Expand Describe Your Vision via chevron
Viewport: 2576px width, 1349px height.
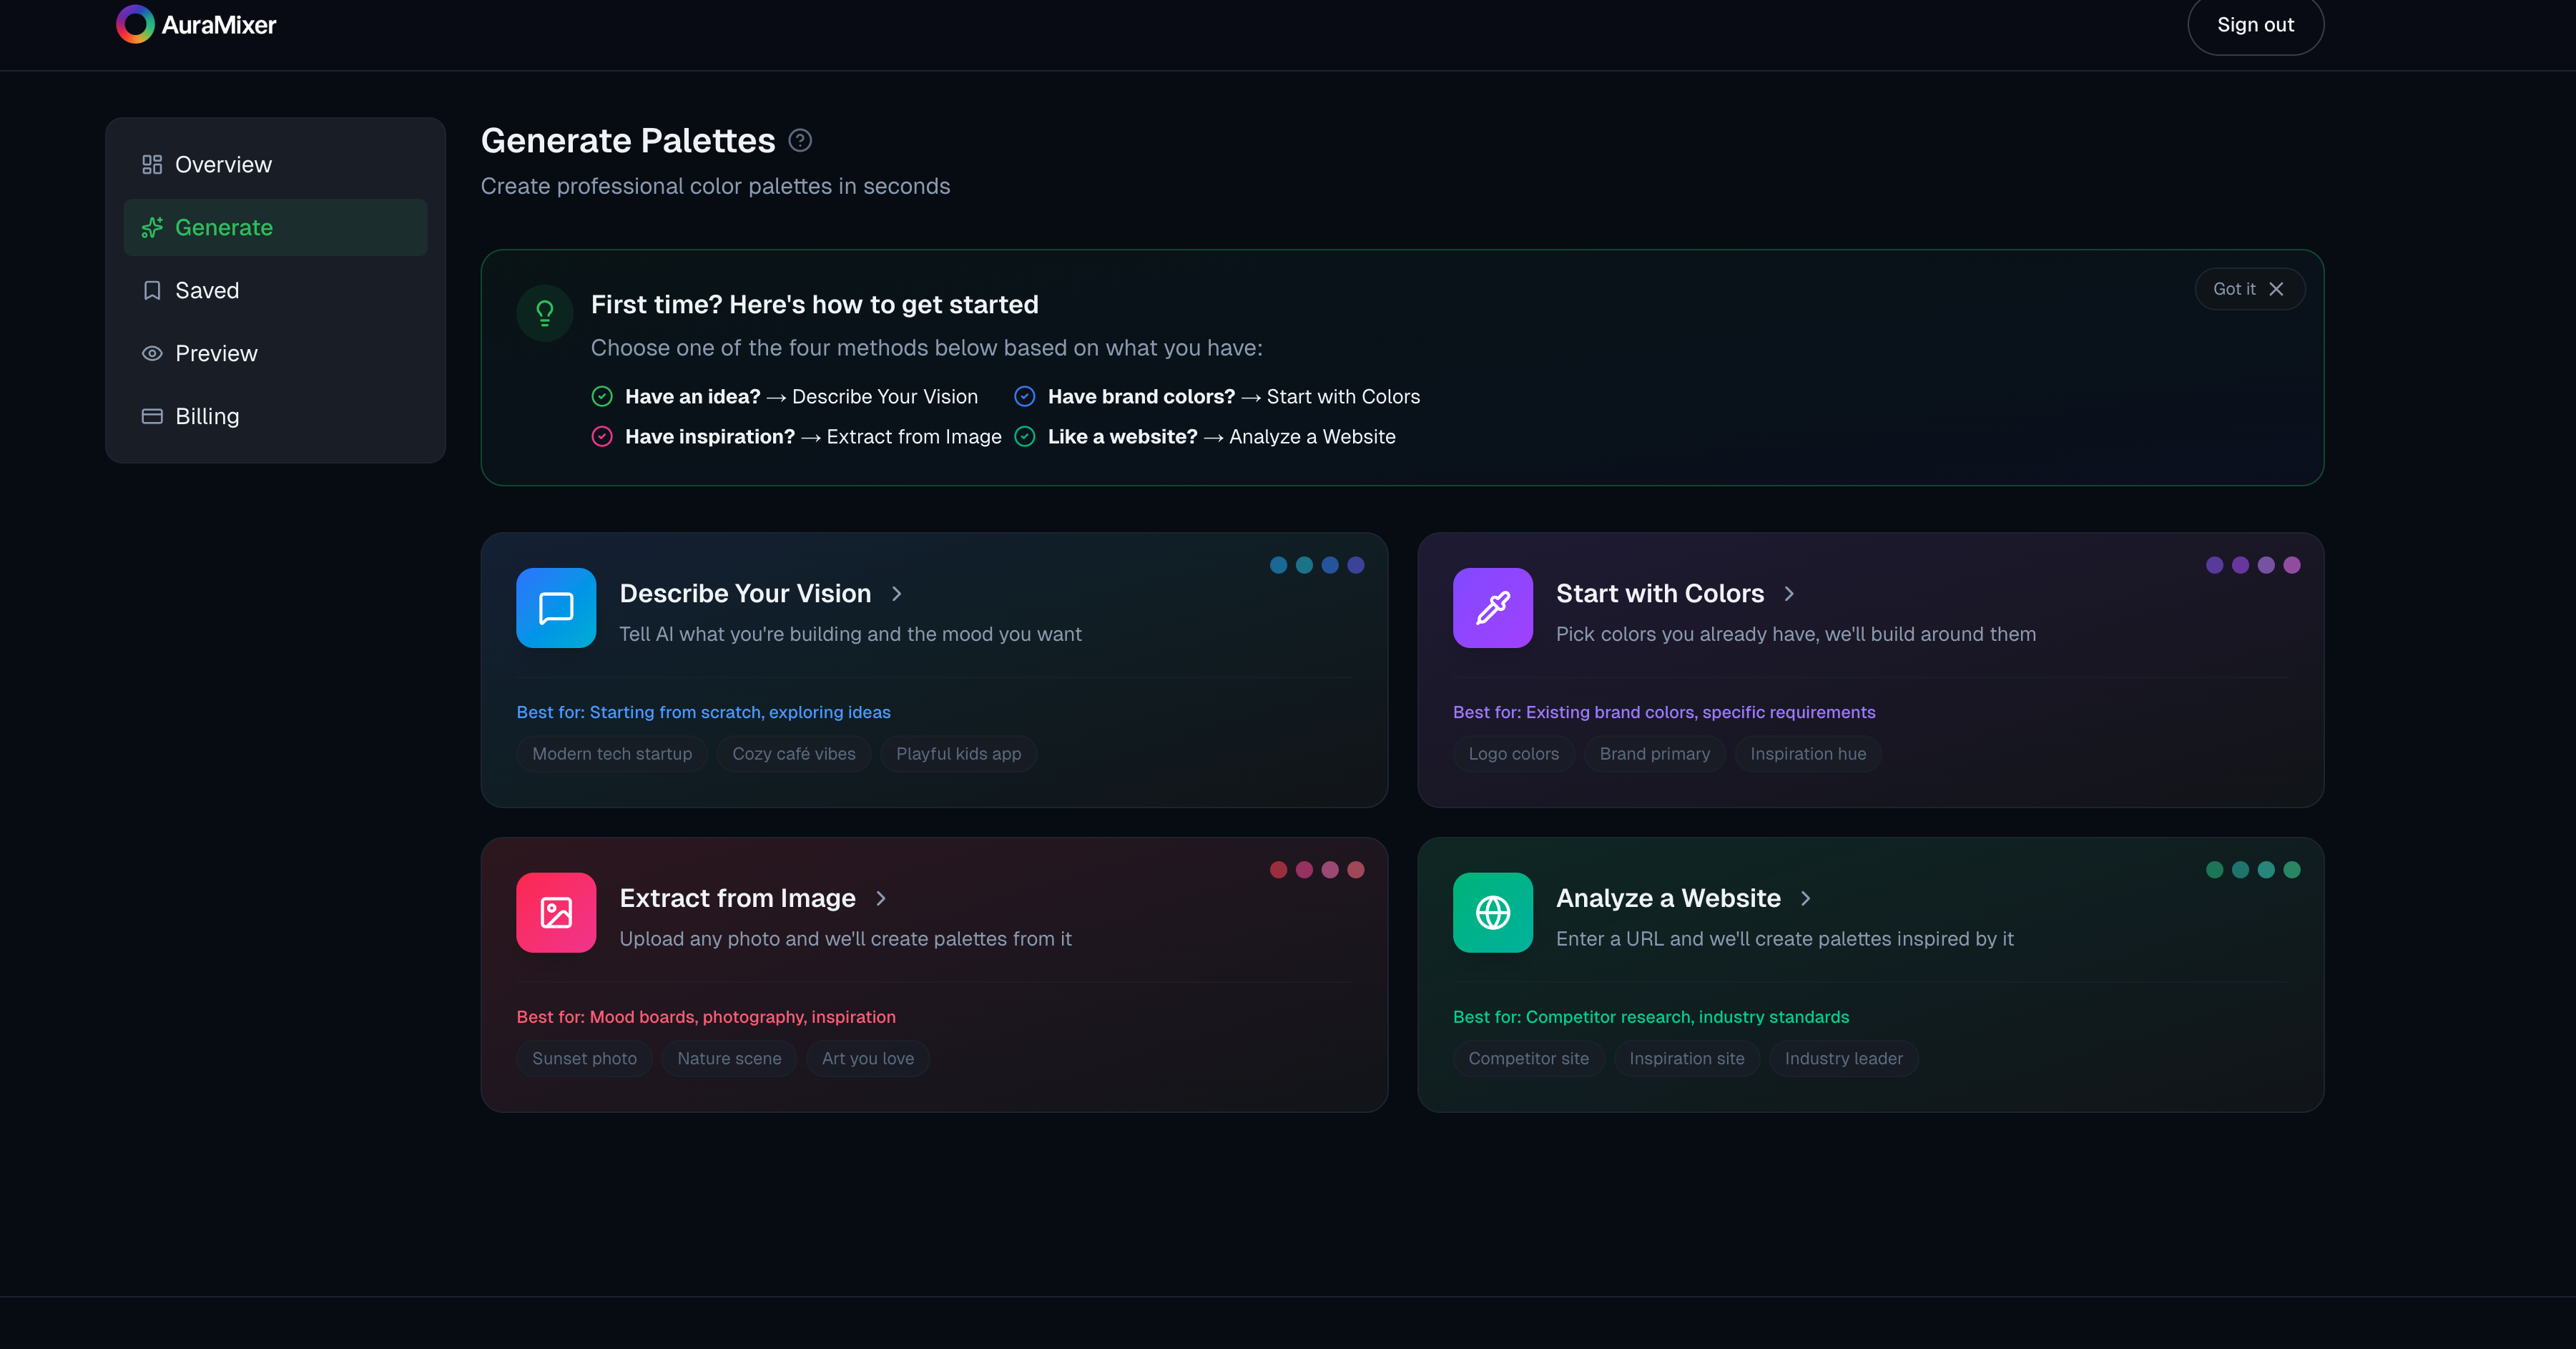(x=897, y=594)
